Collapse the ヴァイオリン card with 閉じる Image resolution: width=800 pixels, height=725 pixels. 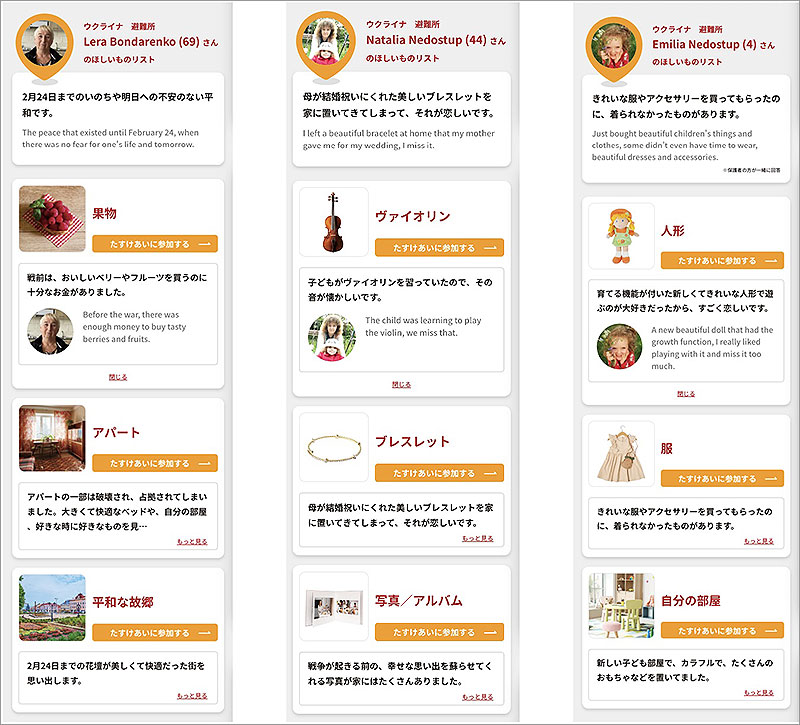click(x=402, y=385)
